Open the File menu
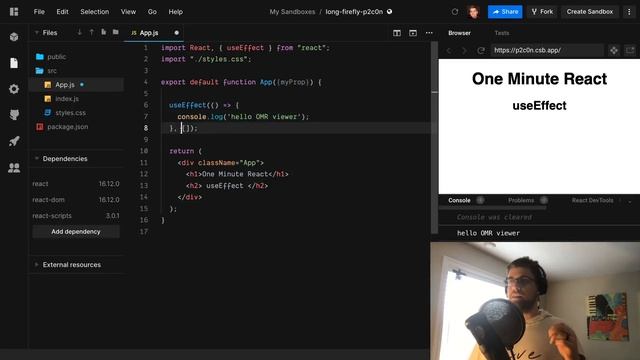Image resolution: width=640 pixels, height=360 pixels. [39, 12]
